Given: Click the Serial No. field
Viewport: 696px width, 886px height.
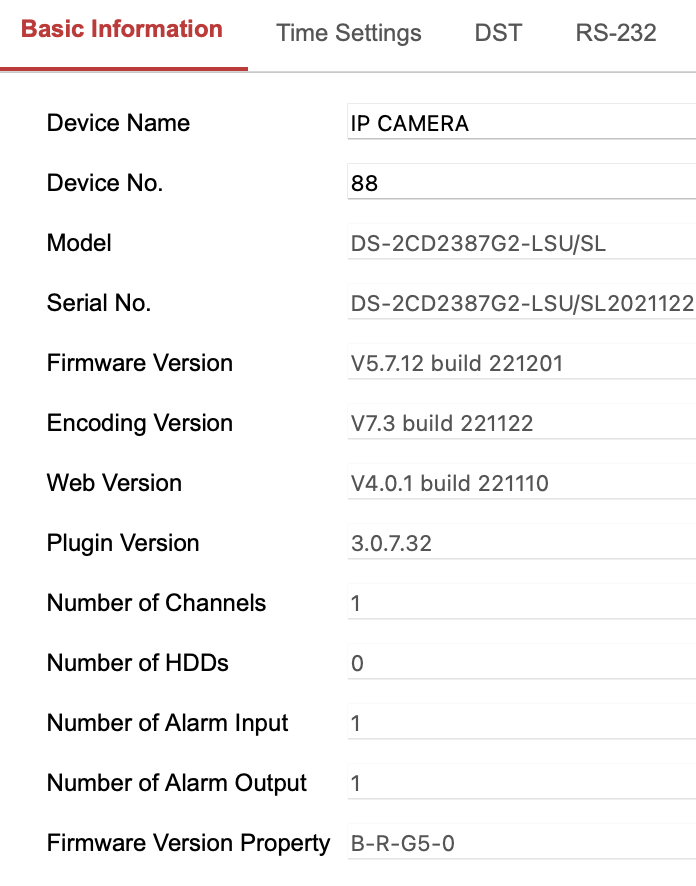Looking at the screenshot, I should [x=520, y=303].
